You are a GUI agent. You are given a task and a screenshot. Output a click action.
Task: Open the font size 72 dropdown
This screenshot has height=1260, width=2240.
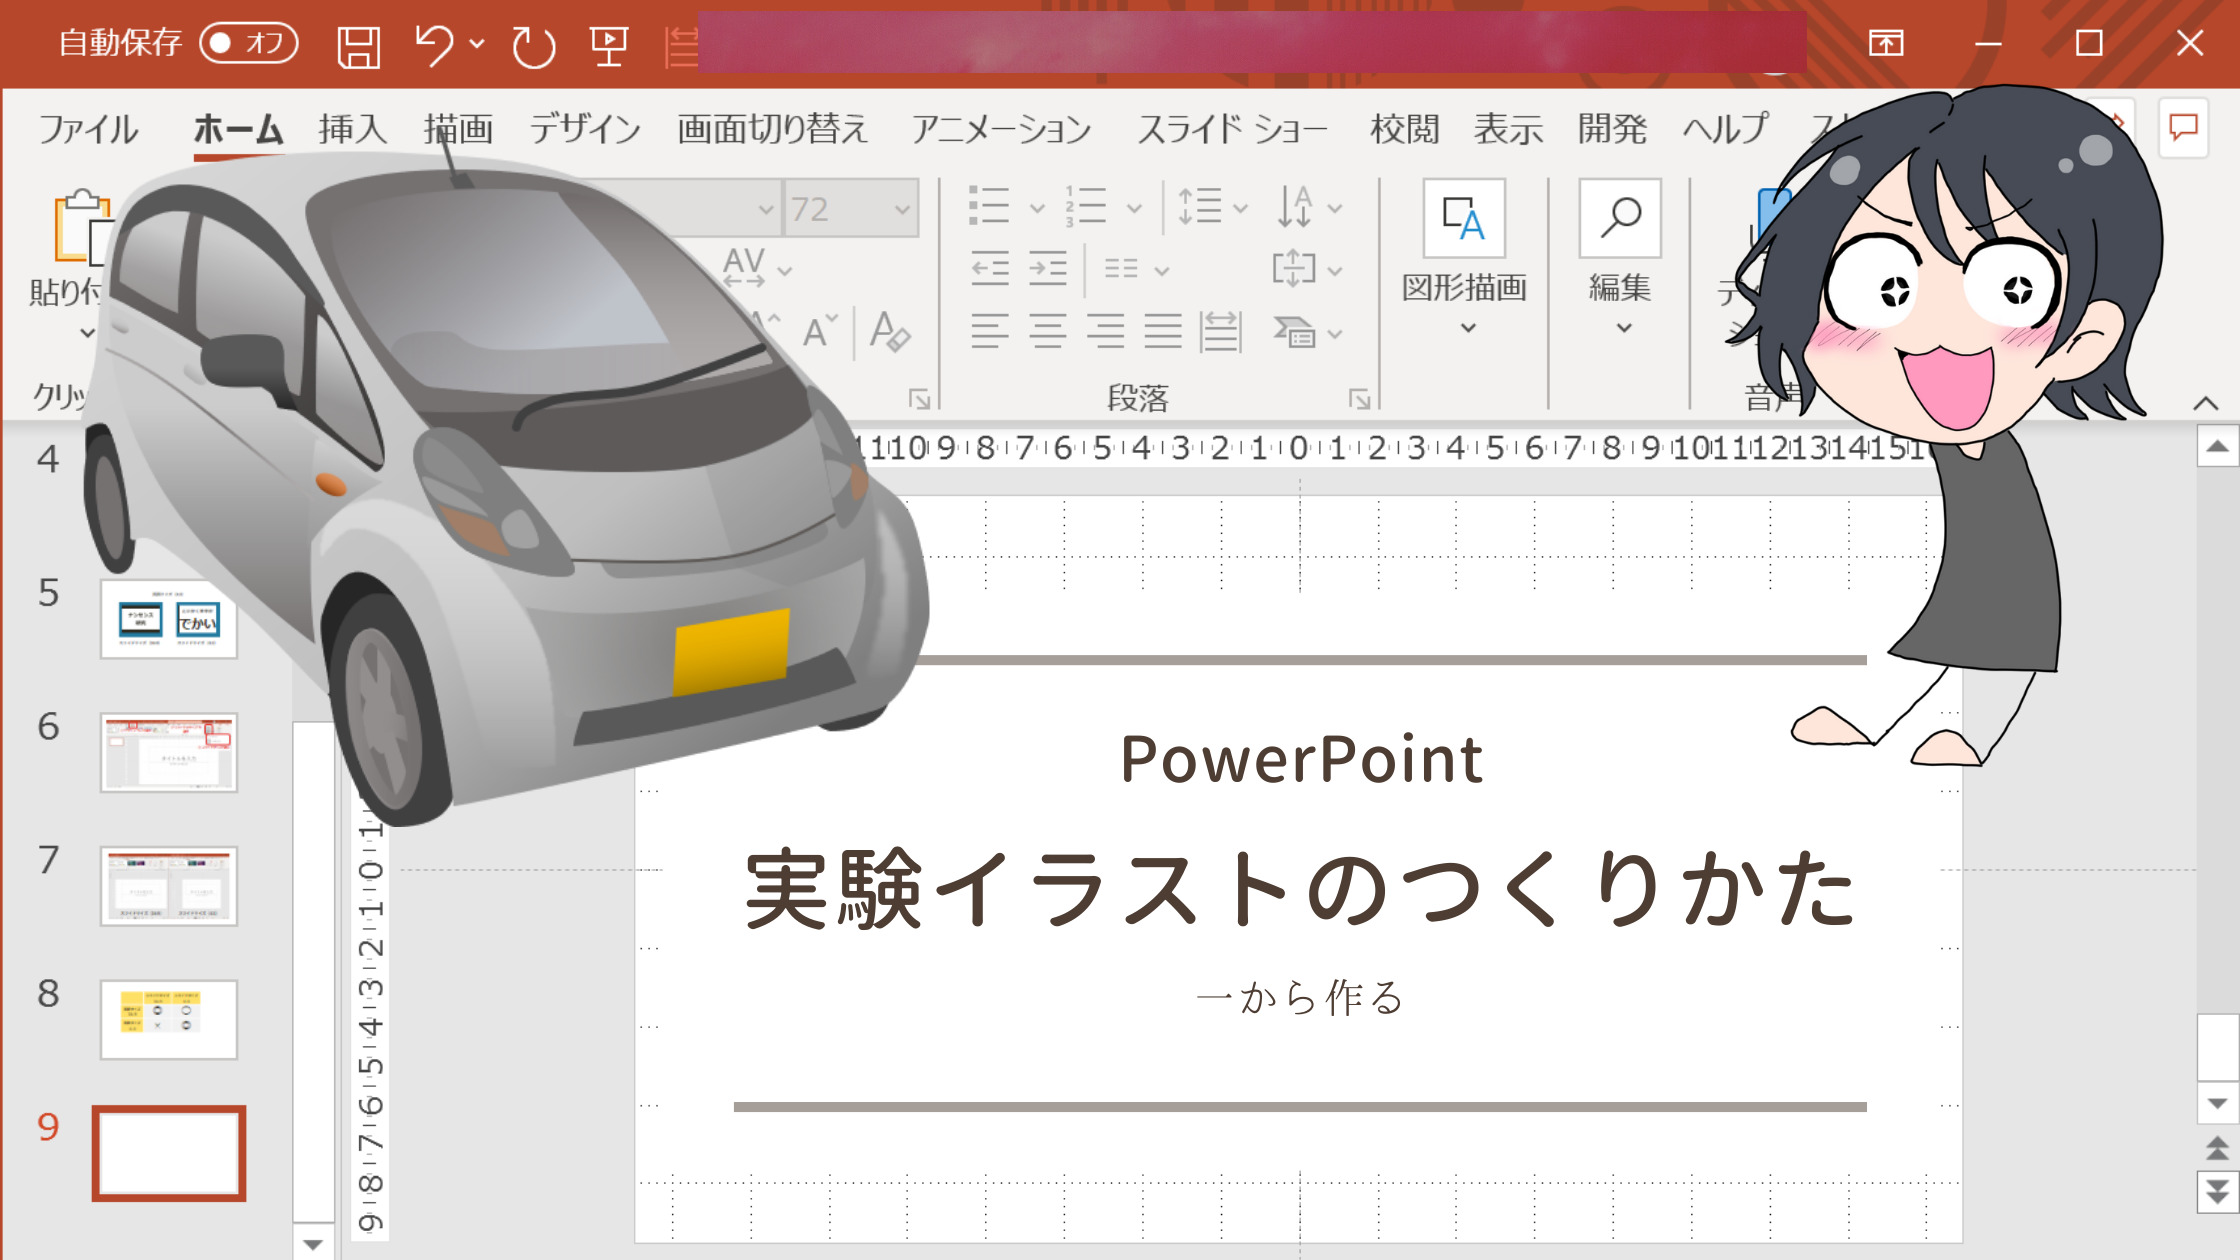[902, 209]
